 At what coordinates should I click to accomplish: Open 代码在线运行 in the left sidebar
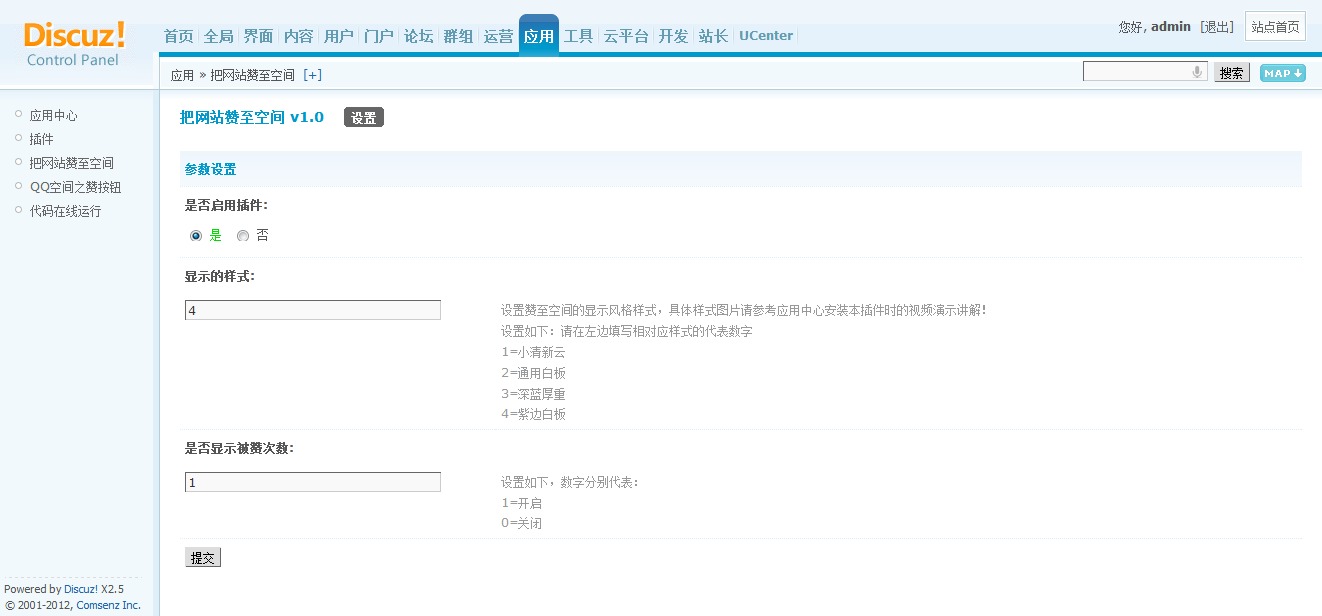click(65, 211)
